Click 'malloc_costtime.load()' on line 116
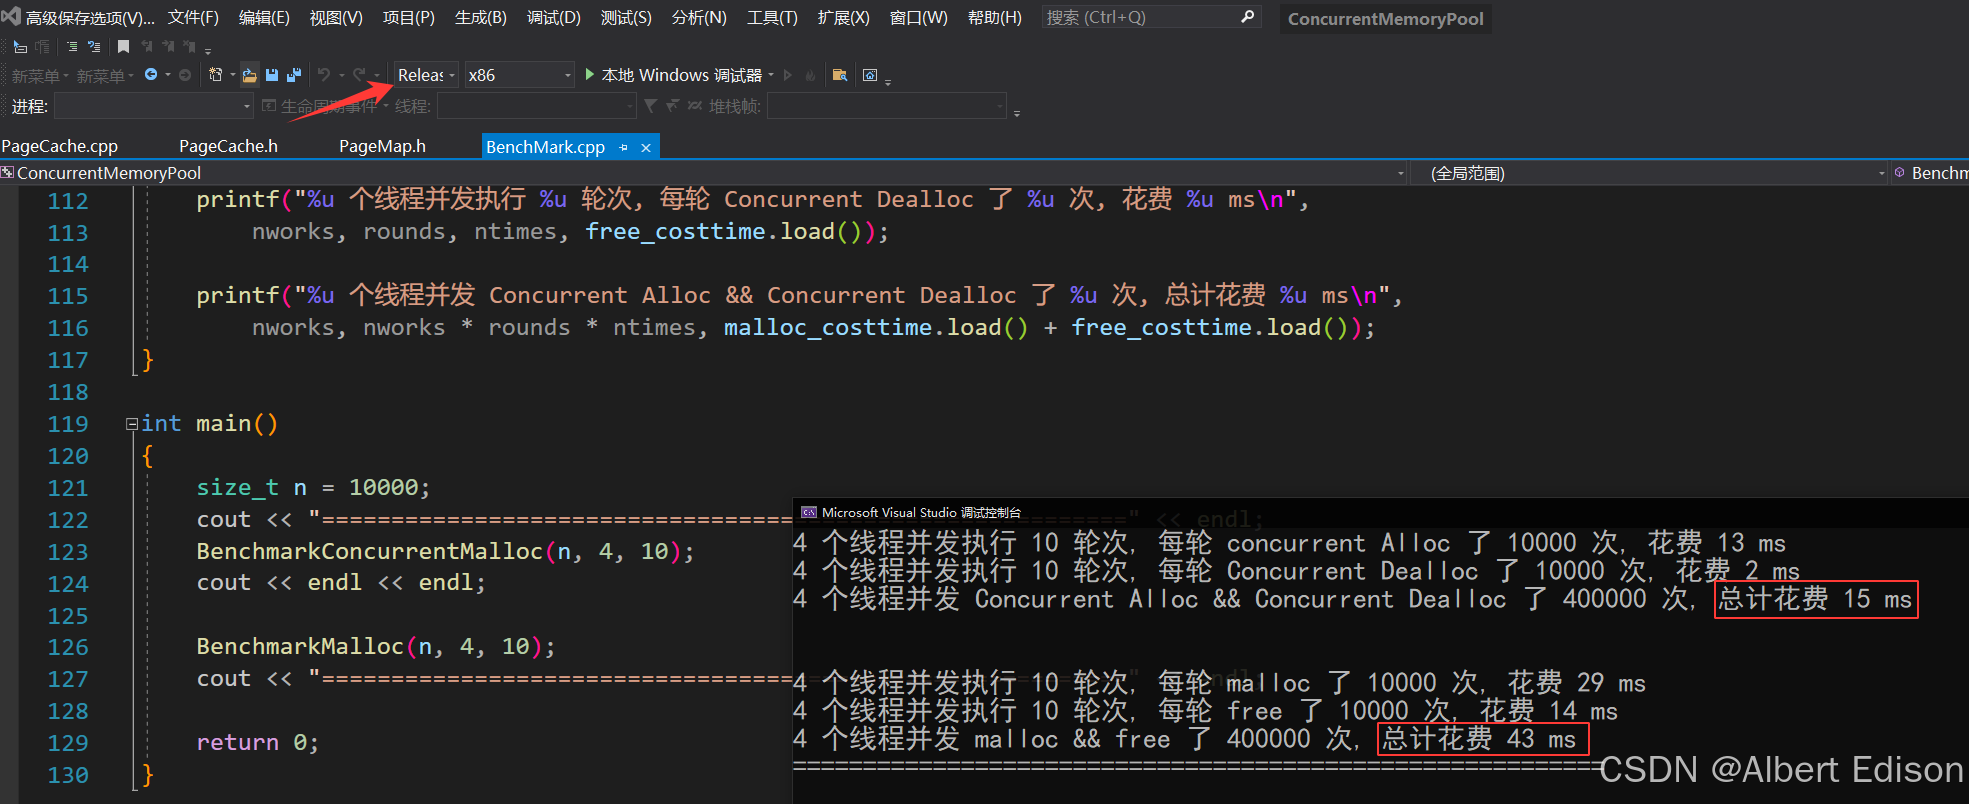Screen dimensions: 1969x804 click(x=876, y=327)
